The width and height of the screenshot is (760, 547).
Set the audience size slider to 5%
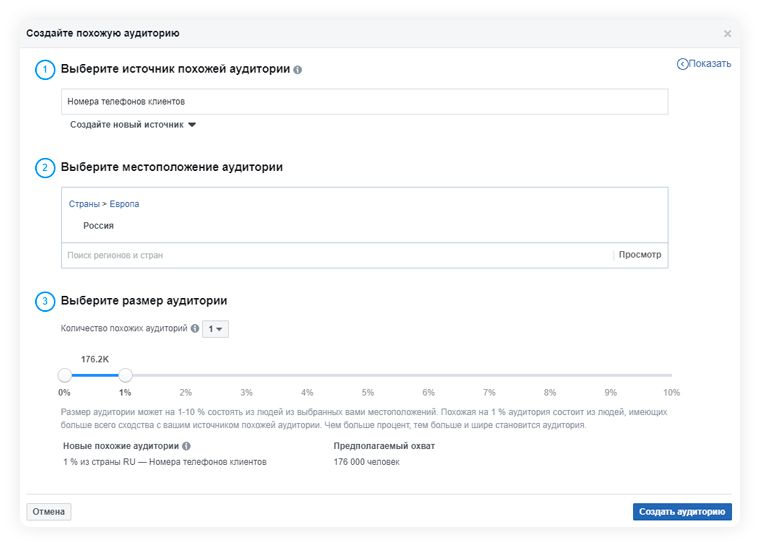click(x=368, y=375)
